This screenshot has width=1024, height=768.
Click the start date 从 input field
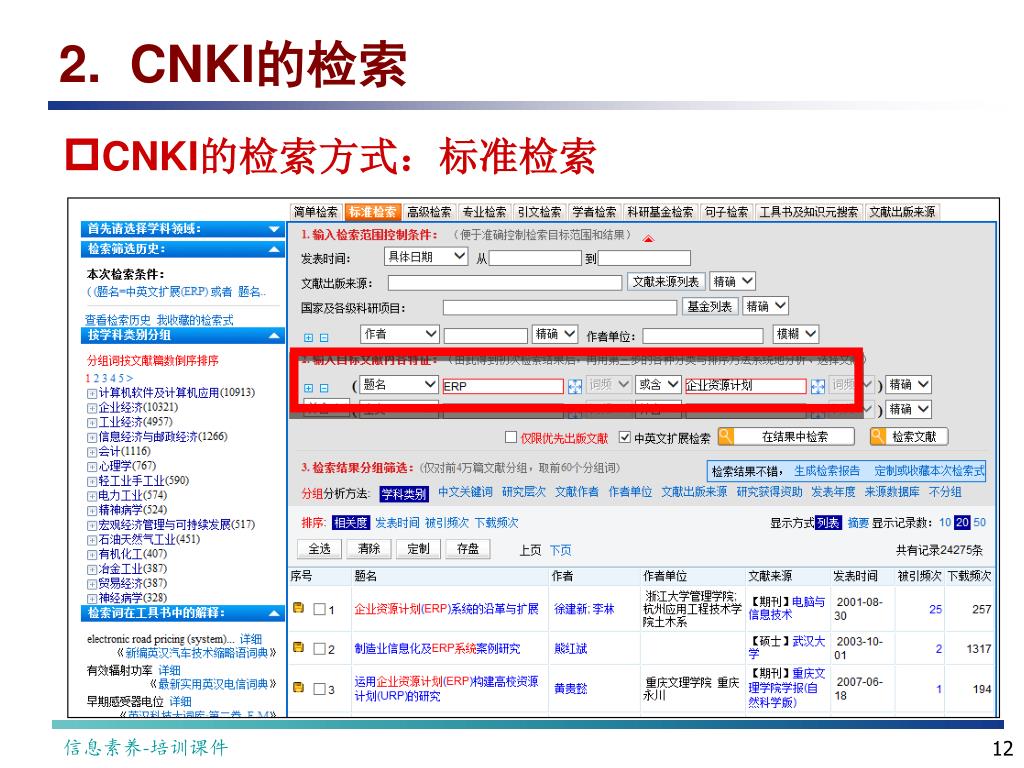tap(535, 258)
